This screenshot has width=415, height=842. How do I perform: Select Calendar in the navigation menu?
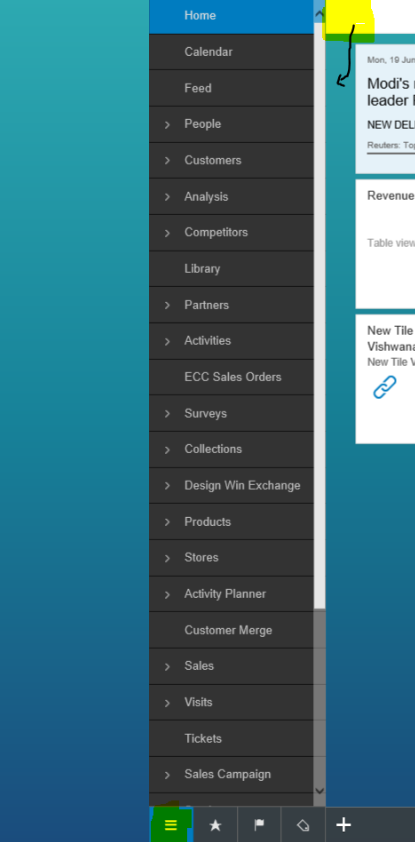coord(231,52)
